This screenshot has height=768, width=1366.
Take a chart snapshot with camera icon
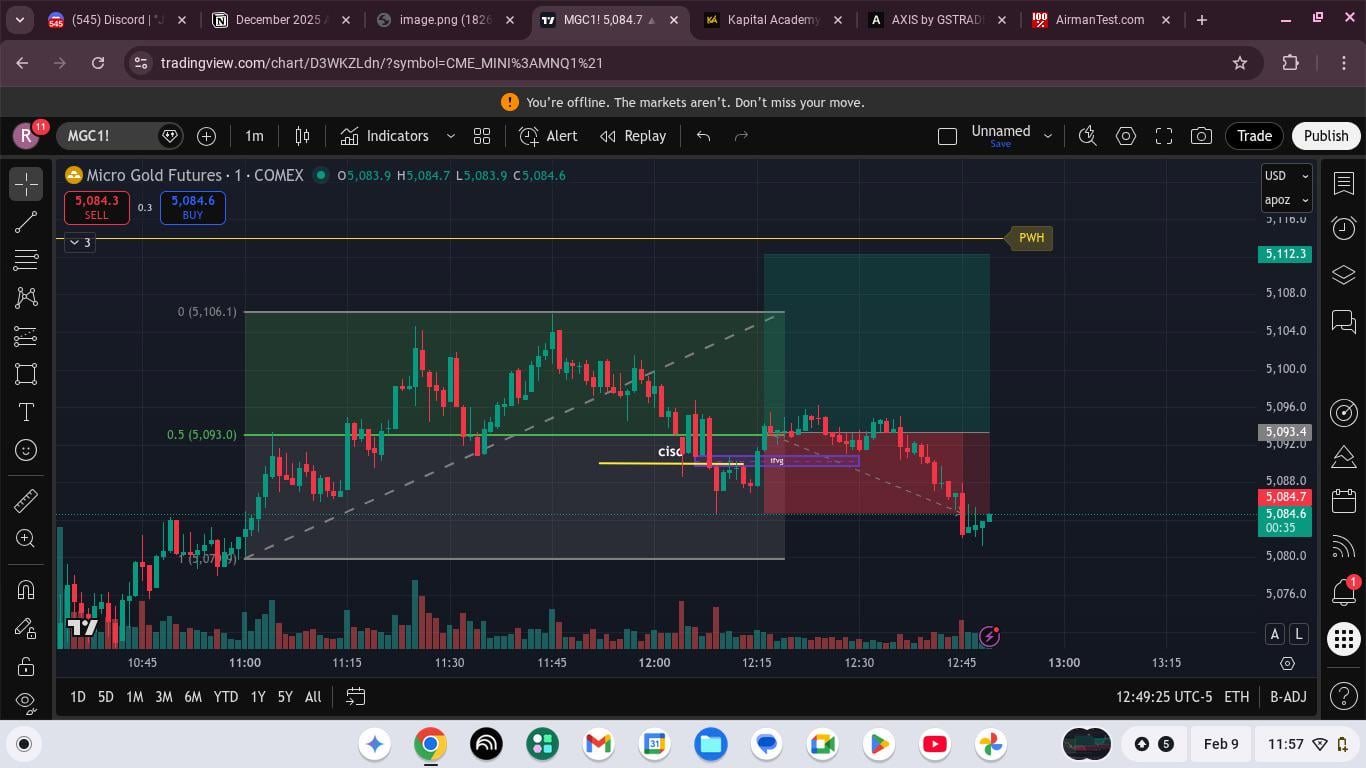1201,136
